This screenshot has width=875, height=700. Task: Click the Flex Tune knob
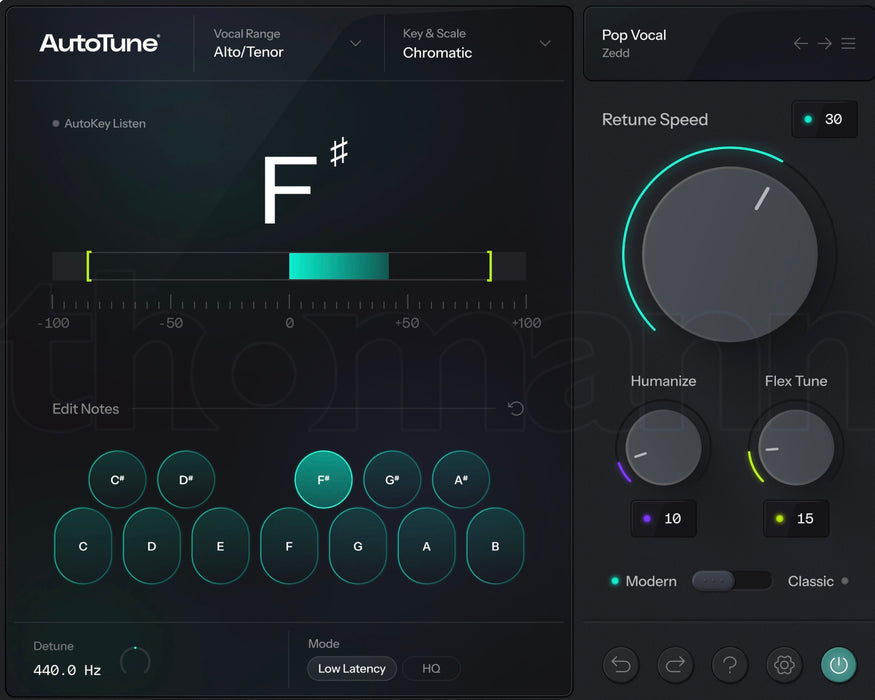pos(796,447)
